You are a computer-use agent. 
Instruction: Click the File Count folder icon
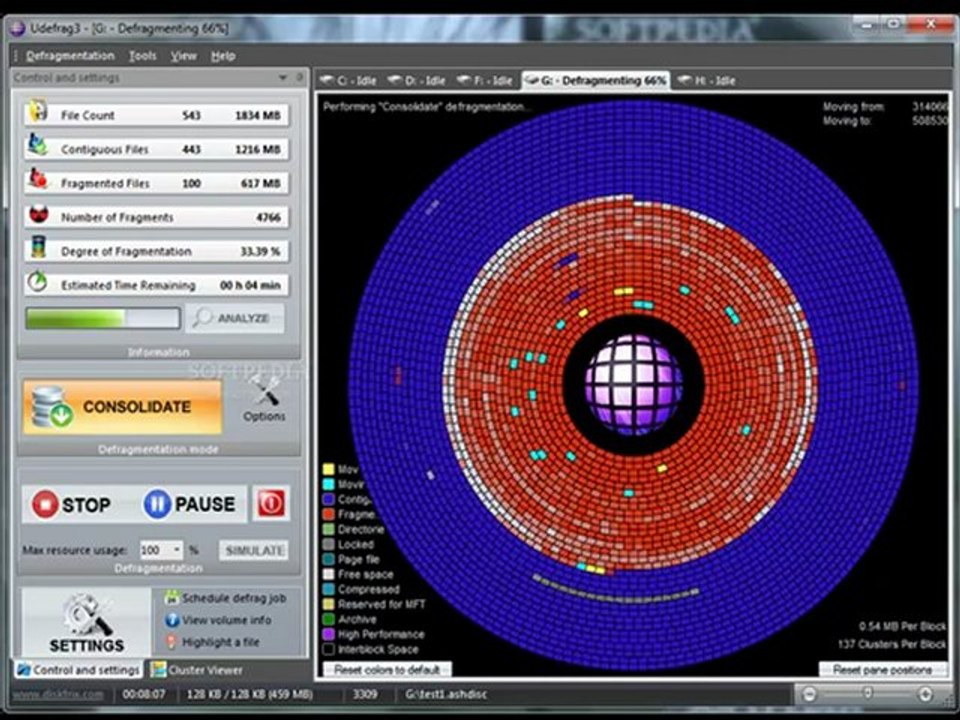click(x=38, y=112)
